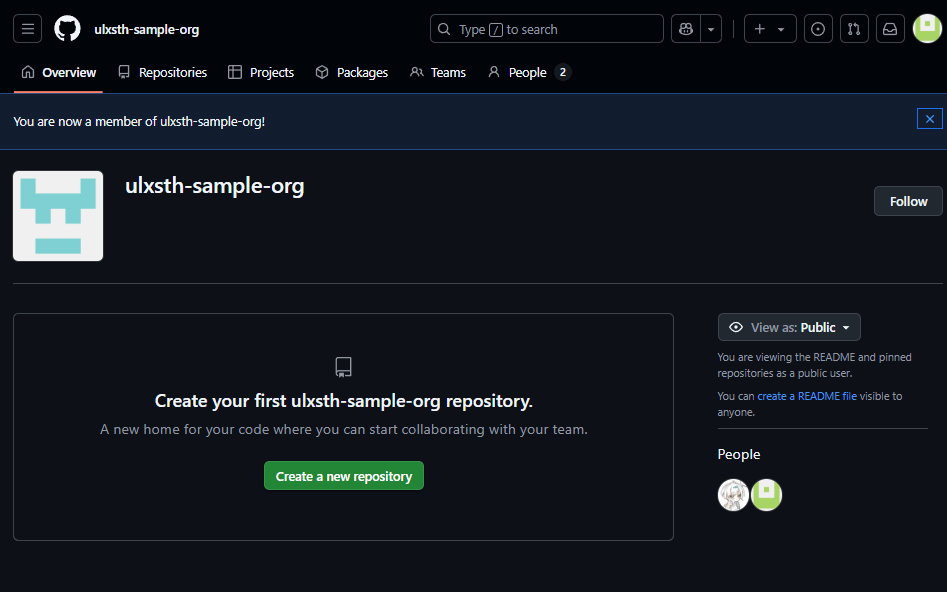This screenshot has height=592, width=947.
Task: Open the Issues icon in header
Action: [818, 29]
